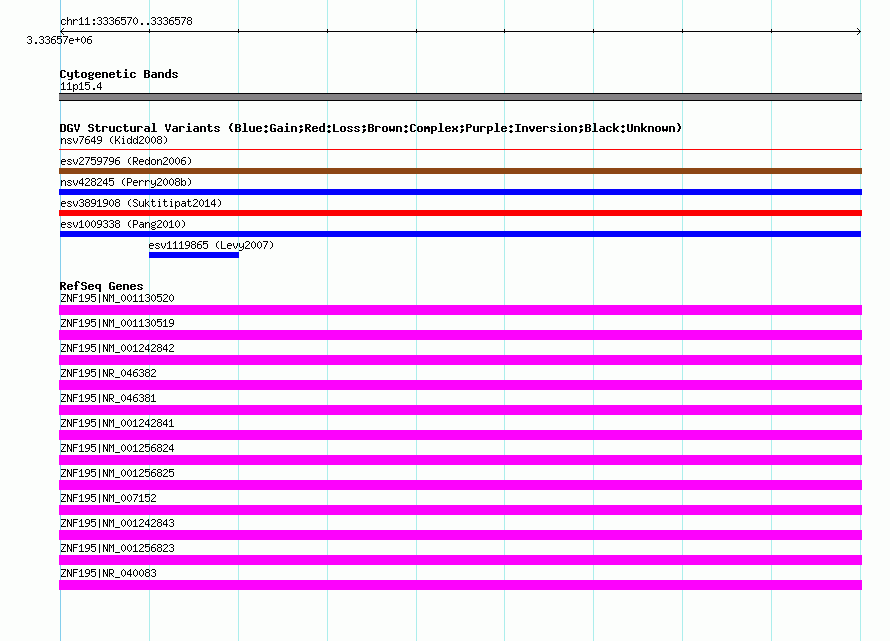Click the short blue esv1119865 gain bar

[194, 255]
